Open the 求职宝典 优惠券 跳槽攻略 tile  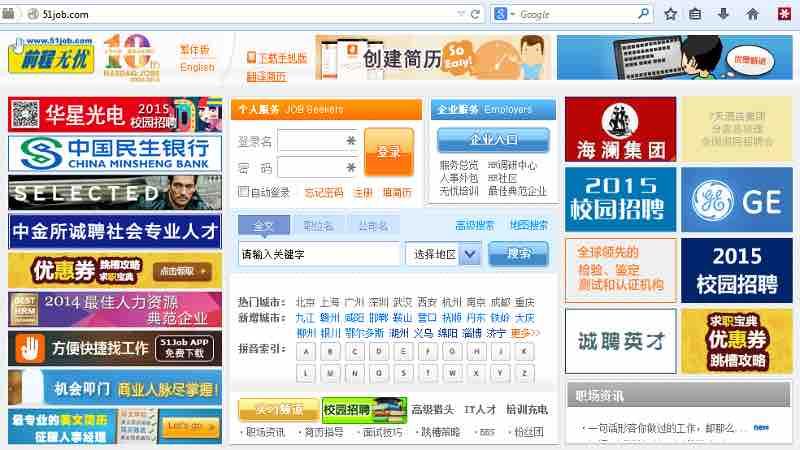[x=737, y=341]
